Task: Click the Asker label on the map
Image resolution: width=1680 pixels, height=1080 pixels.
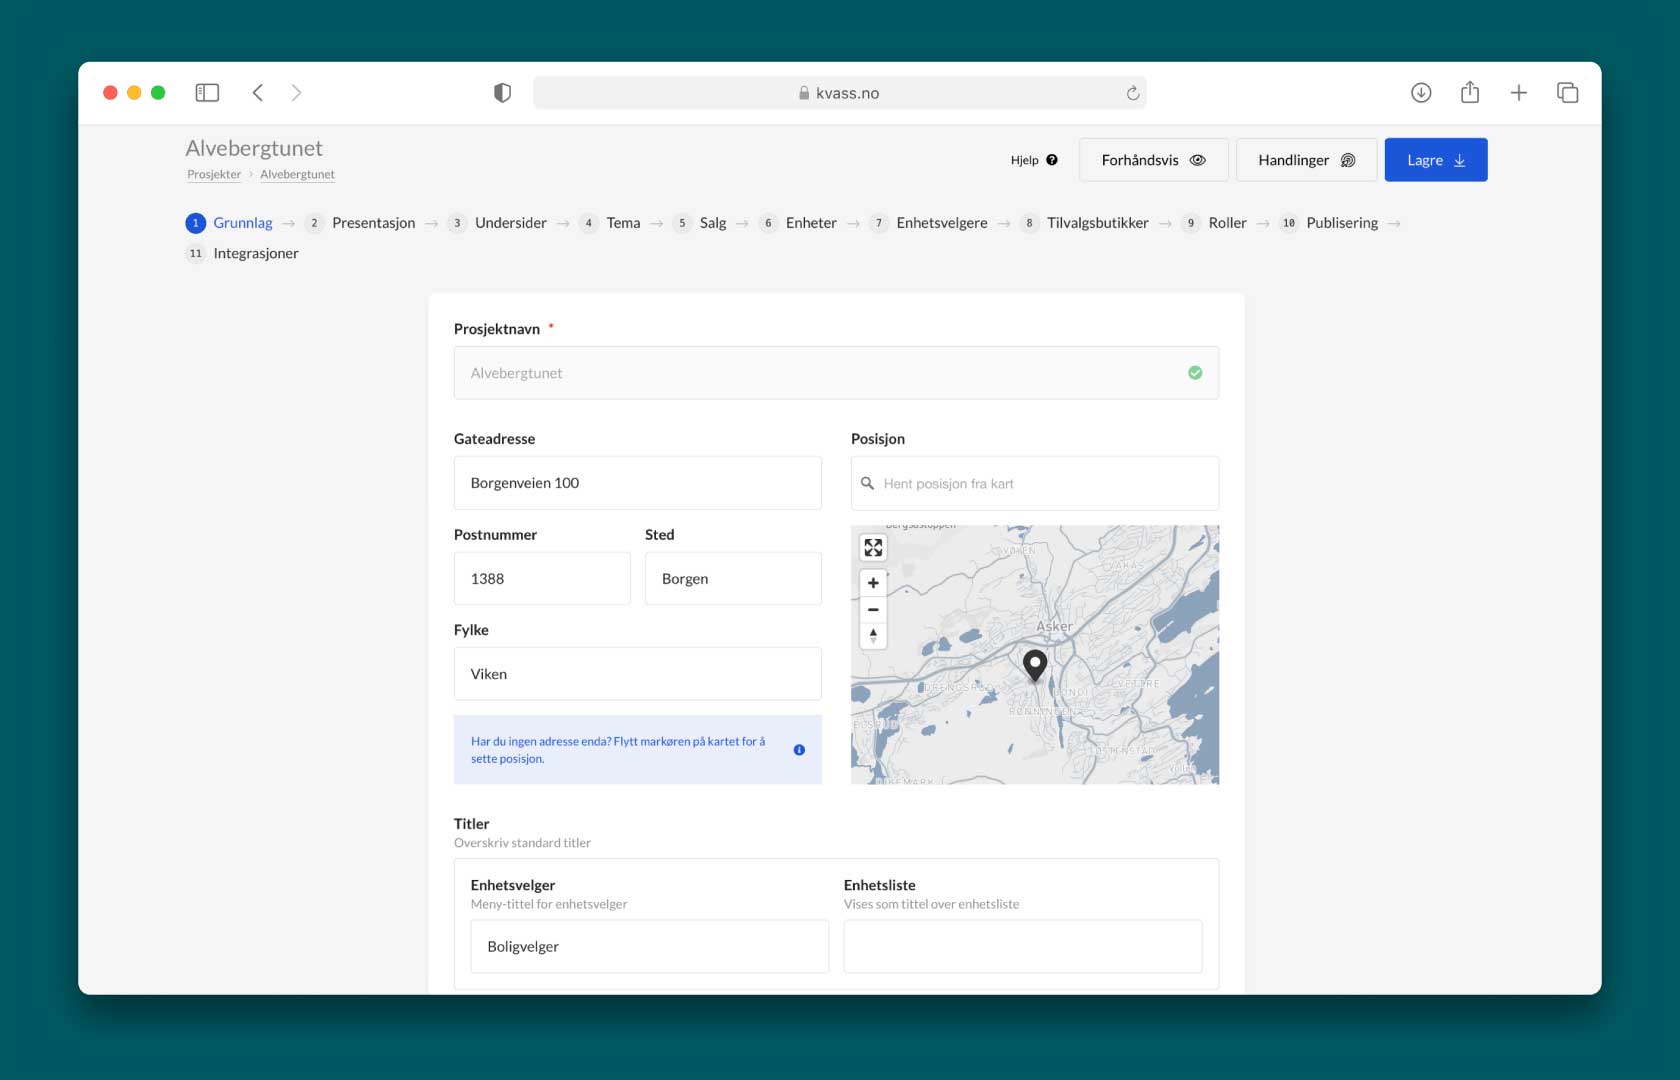Action: (1054, 626)
